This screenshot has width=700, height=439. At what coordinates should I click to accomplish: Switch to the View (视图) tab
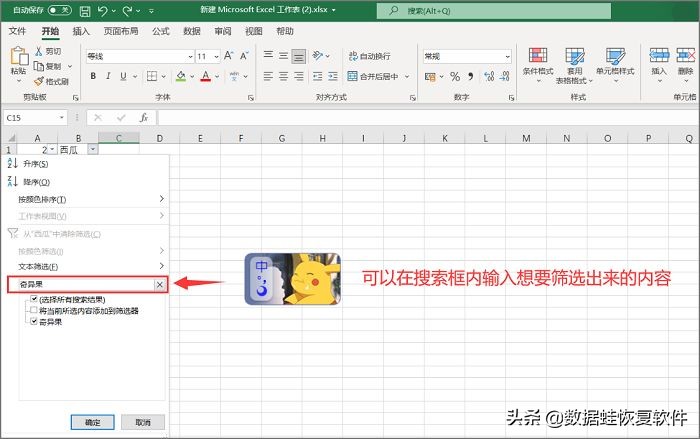[x=254, y=31]
